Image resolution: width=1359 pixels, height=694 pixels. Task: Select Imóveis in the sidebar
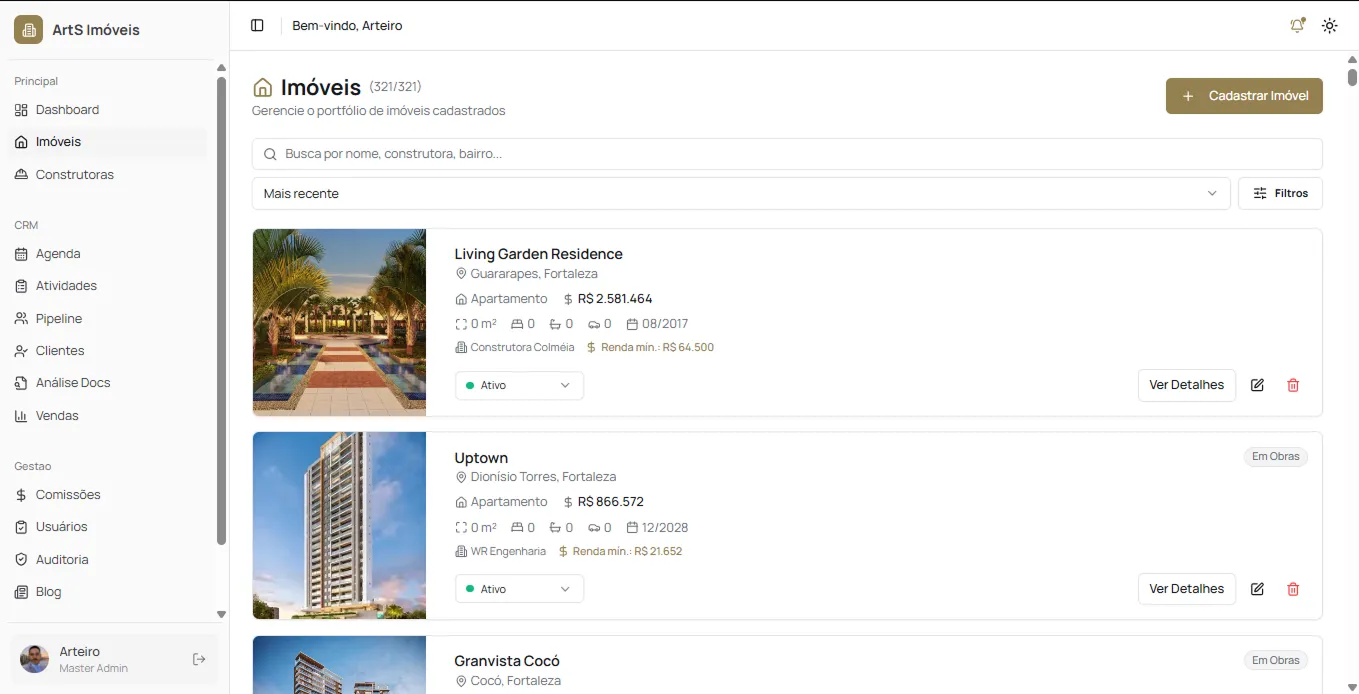pyautogui.click(x=108, y=142)
